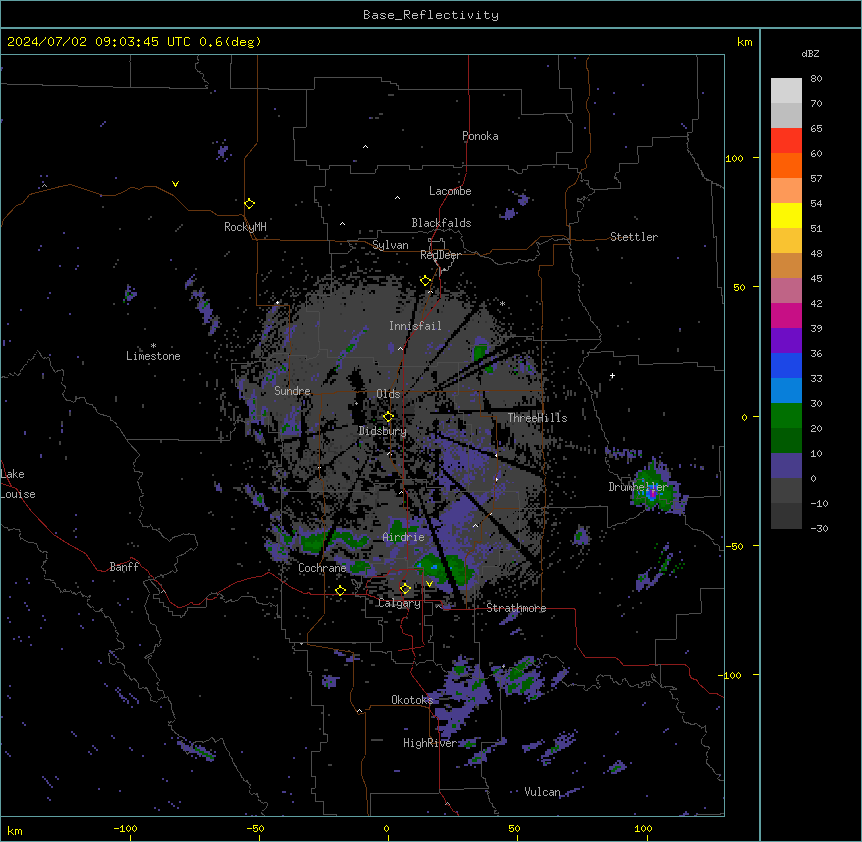Click the Olds label
The width and height of the screenshot is (862, 842).
coord(388,394)
